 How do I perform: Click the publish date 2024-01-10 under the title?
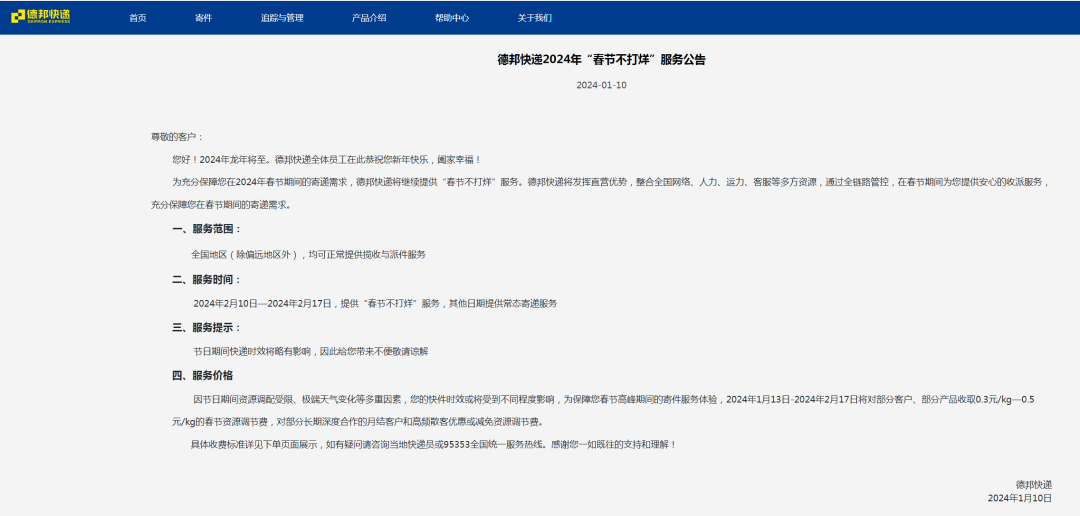[601, 85]
